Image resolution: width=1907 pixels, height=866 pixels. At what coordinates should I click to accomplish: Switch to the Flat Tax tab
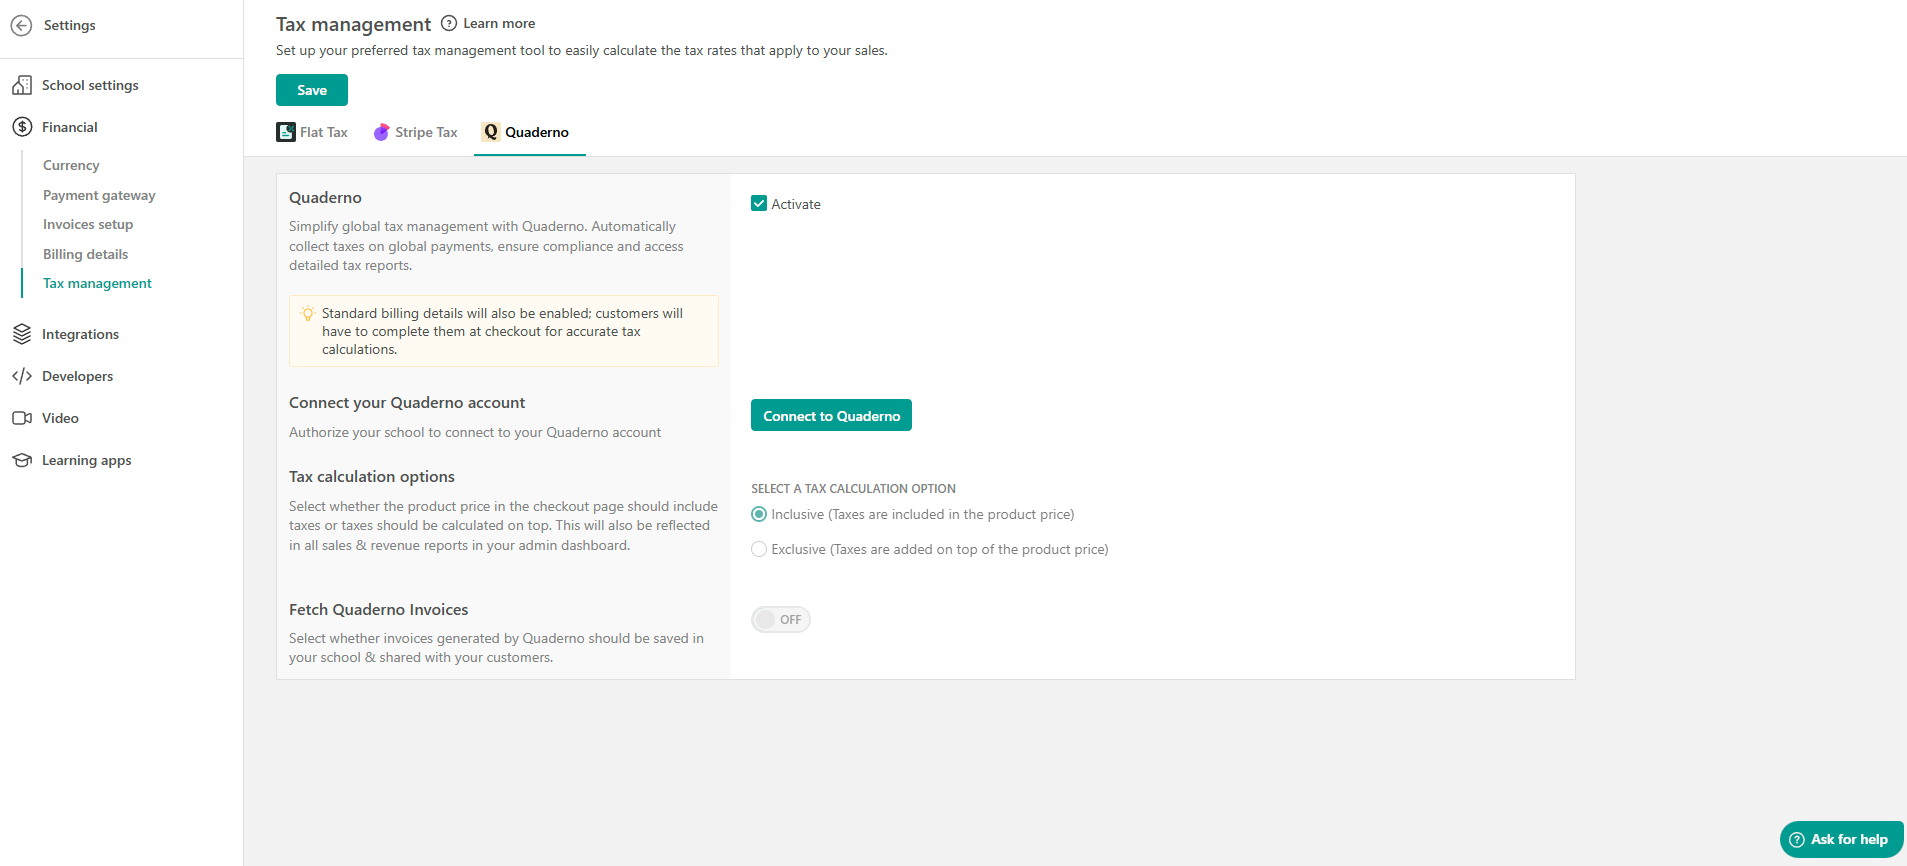coord(312,132)
